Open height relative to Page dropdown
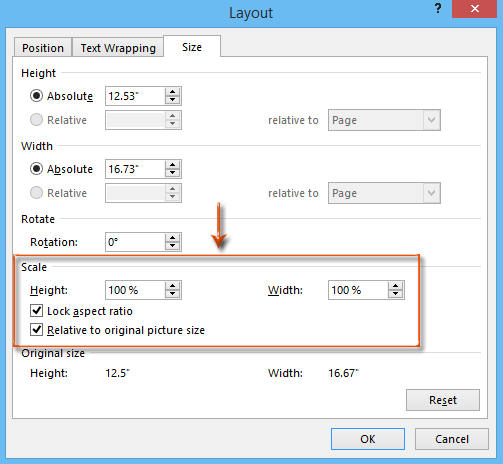 [x=384, y=120]
